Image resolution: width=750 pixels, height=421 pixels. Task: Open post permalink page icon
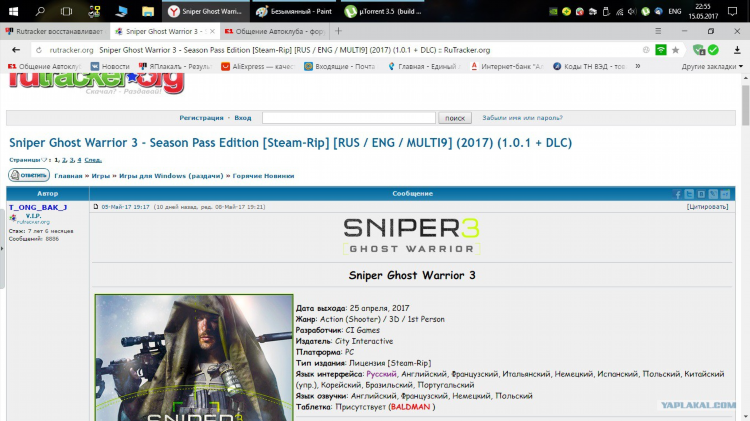[x=96, y=207]
